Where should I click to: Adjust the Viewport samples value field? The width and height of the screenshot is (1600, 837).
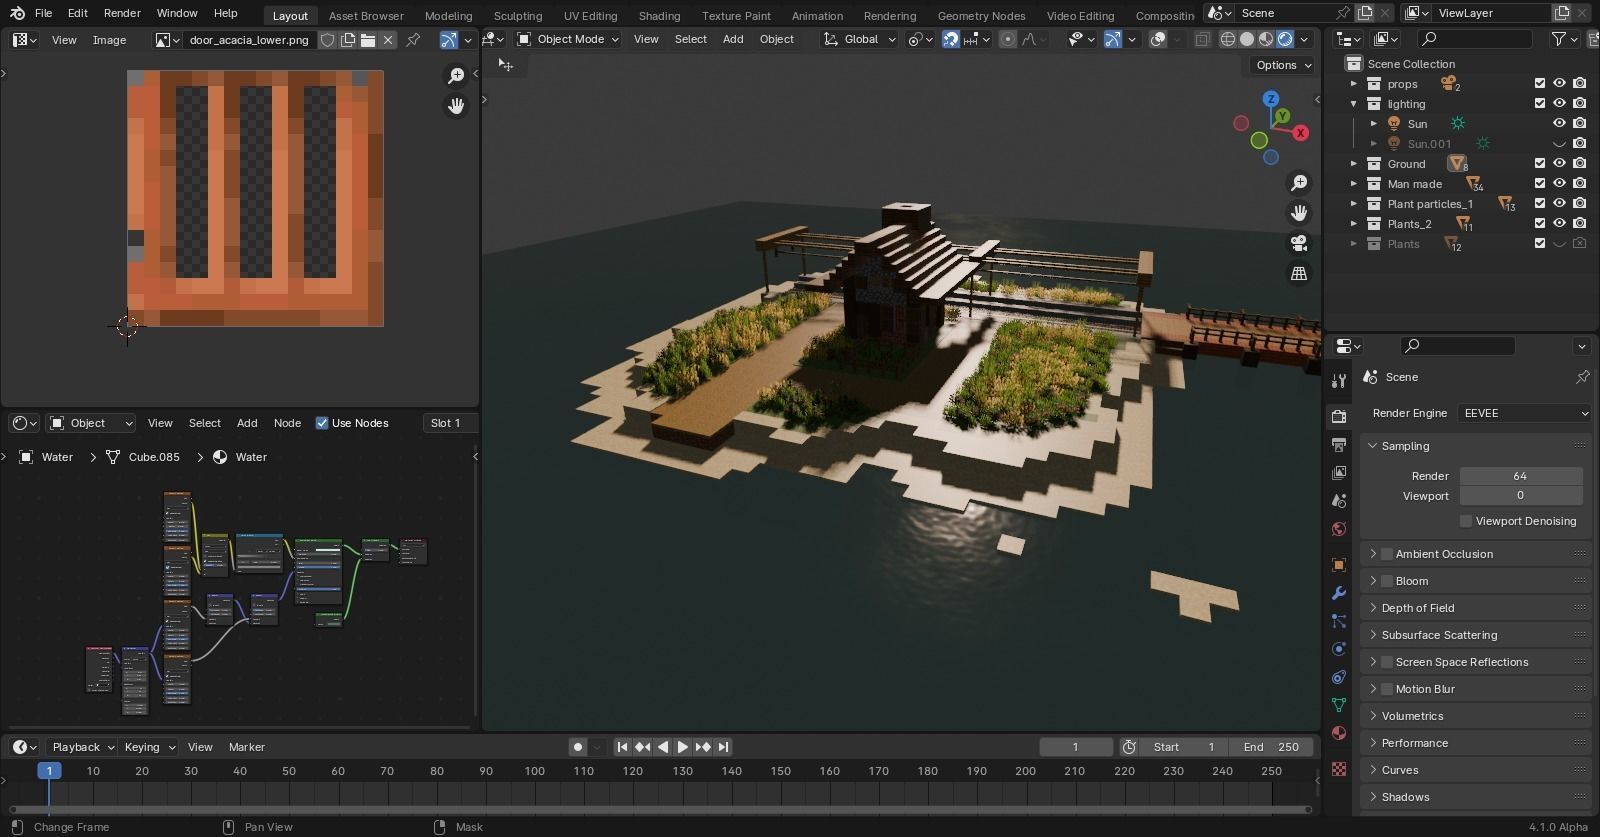(x=1520, y=496)
